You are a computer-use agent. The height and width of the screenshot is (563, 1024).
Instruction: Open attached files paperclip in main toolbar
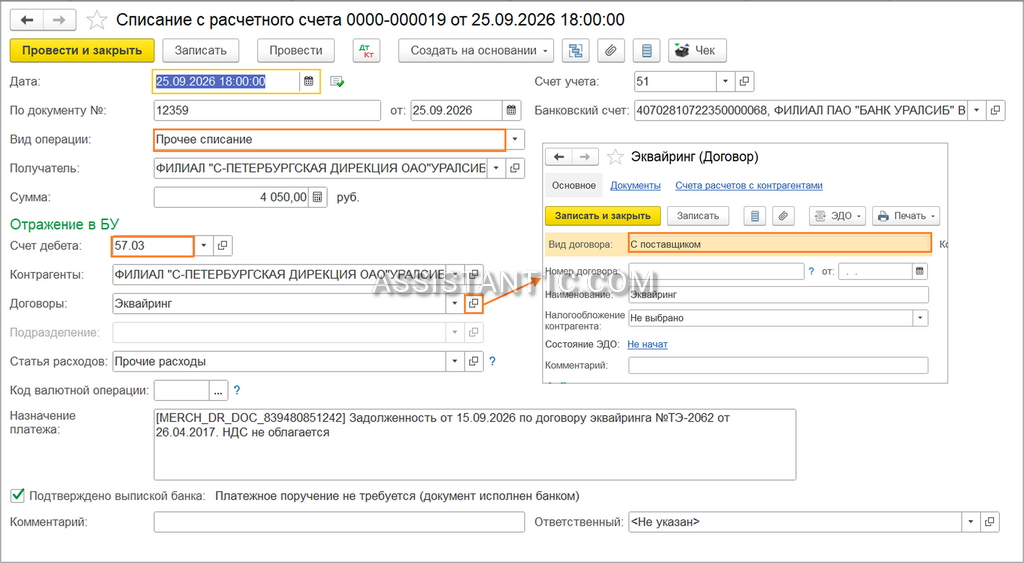point(611,50)
